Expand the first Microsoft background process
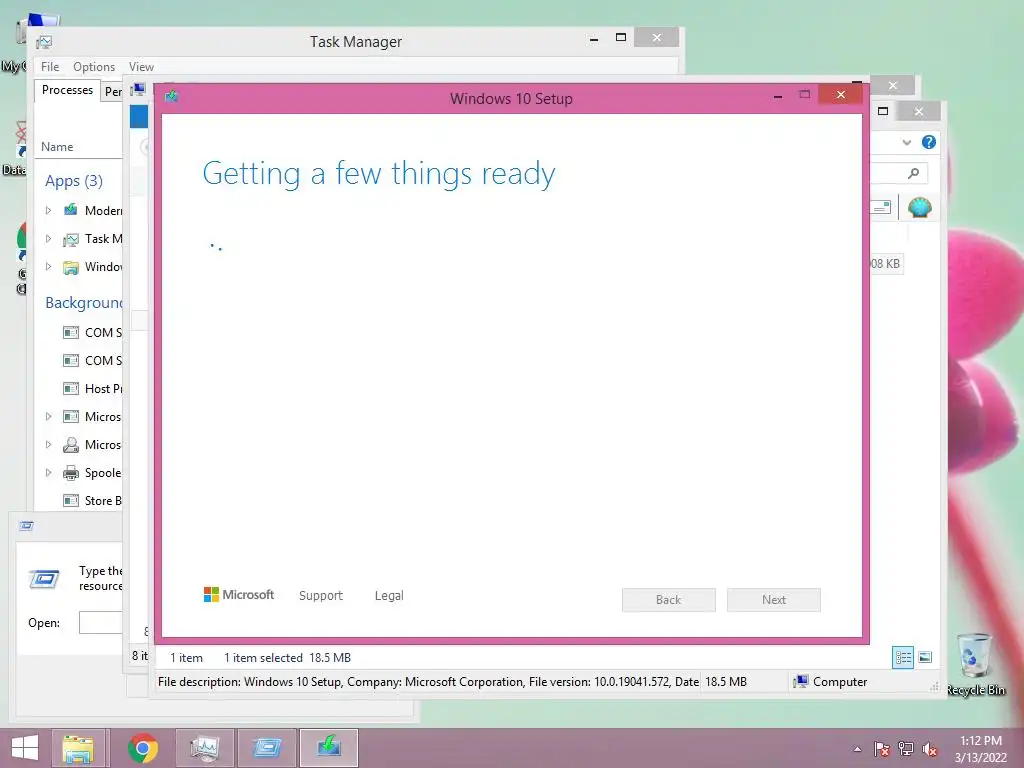 48,417
